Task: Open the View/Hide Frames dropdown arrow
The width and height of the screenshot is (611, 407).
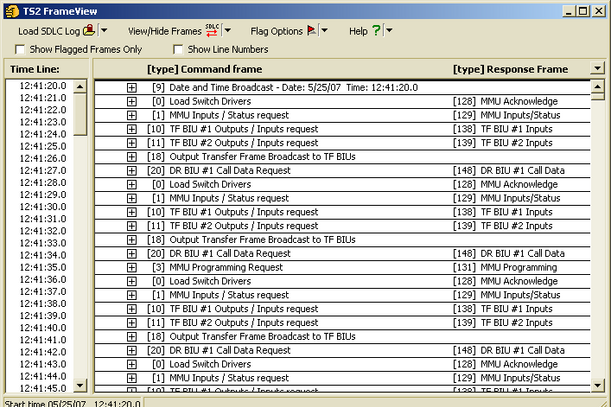Action: (227, 31)
